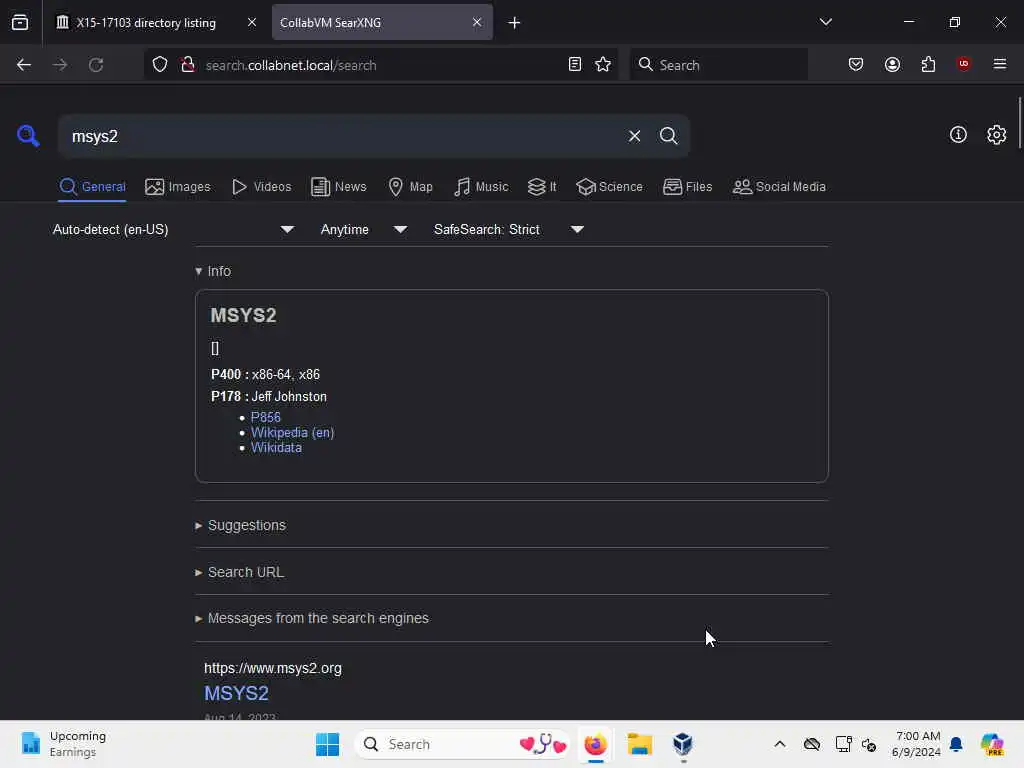Go back with the browser back arrow
This screenshot has height=768, width=1024.
(x=24, y=65)
